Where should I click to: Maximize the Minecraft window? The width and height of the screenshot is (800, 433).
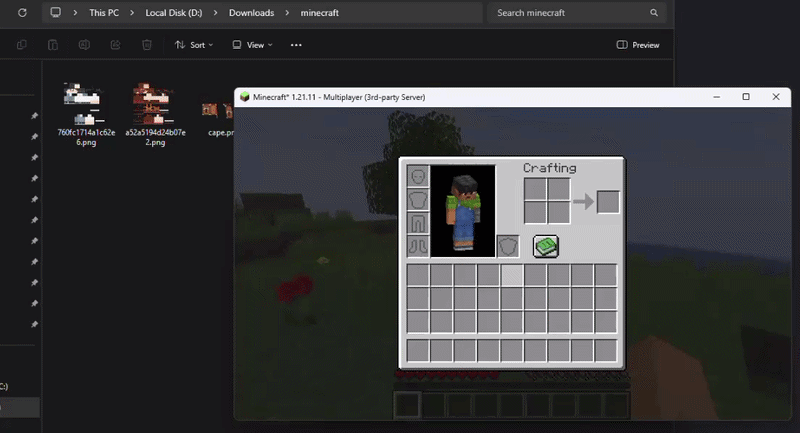click(746, 97)
